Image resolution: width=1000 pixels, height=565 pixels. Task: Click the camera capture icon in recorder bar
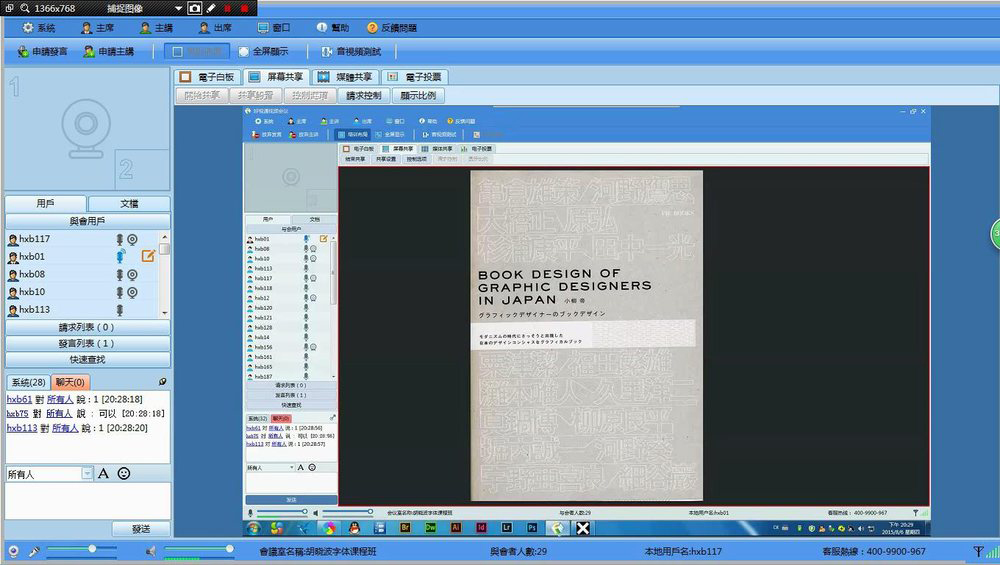tap(195, 8)
